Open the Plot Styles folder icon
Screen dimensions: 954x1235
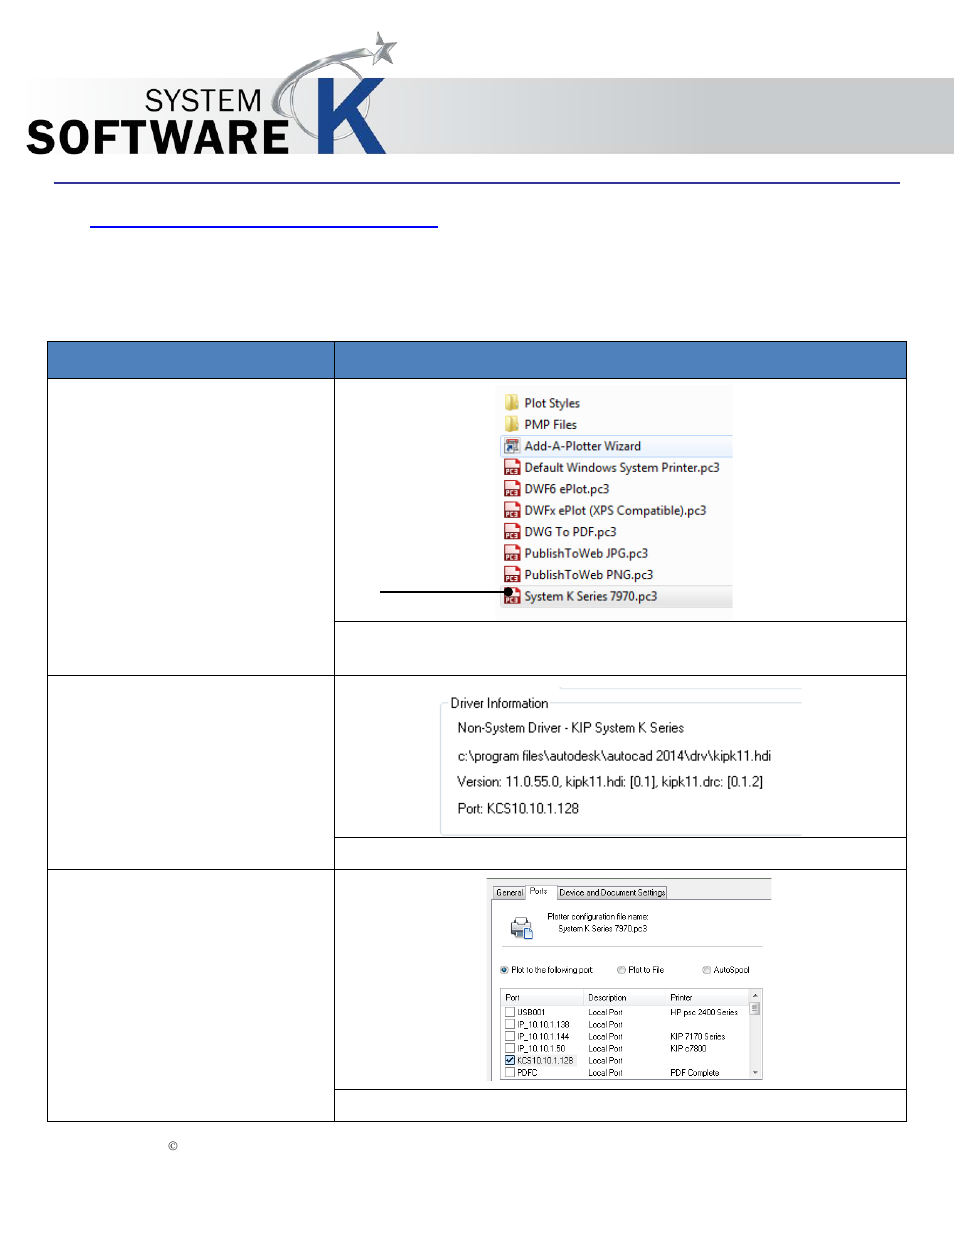512,403
